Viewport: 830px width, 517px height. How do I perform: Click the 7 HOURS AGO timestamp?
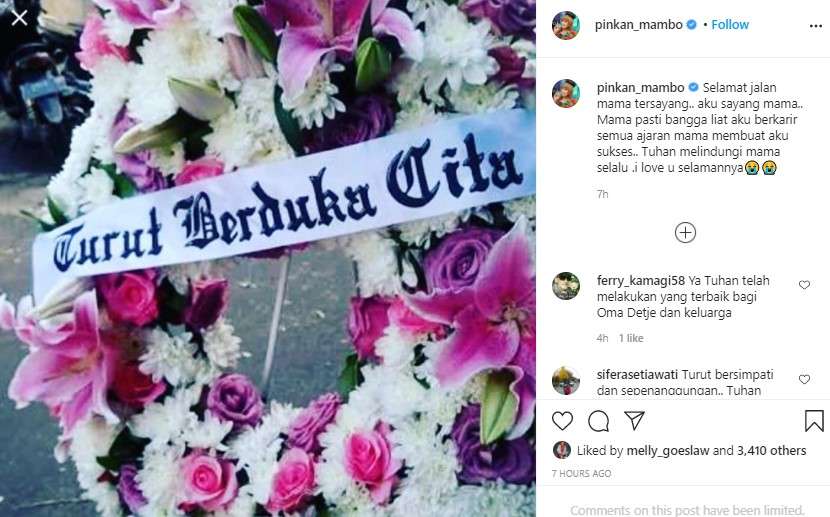pos(581,474)
